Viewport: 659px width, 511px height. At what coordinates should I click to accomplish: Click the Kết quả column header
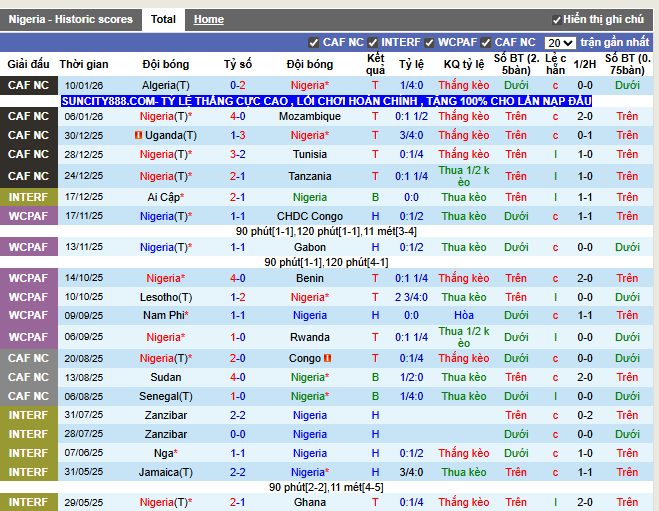pos(375,64)
